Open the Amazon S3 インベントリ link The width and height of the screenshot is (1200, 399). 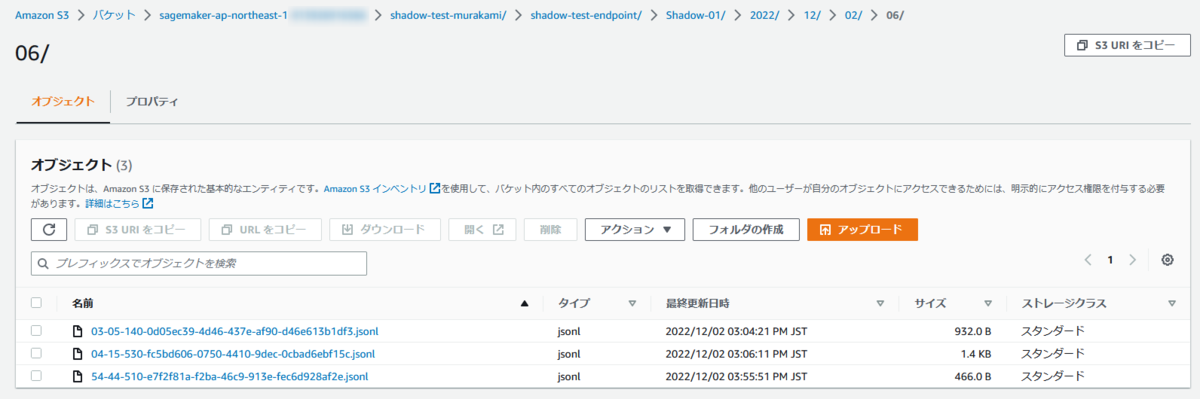pos(376,188)
